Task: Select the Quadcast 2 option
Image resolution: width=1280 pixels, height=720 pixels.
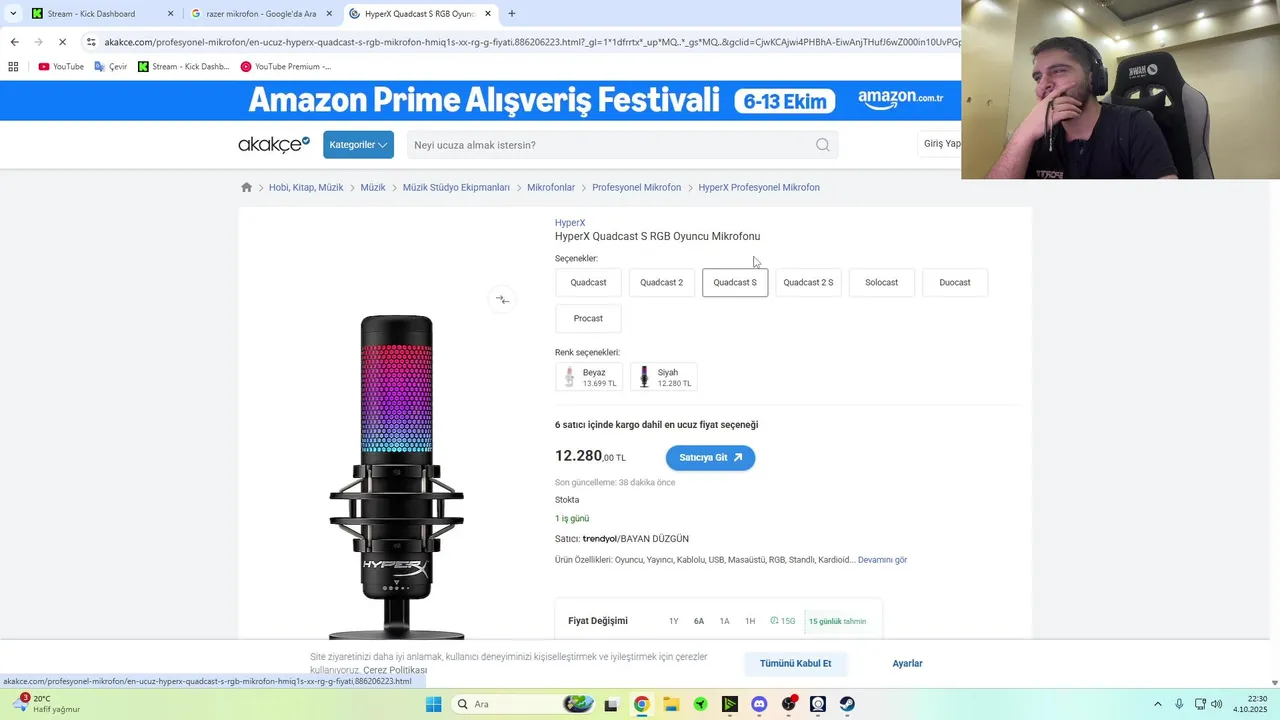Action: click(661, 282)
